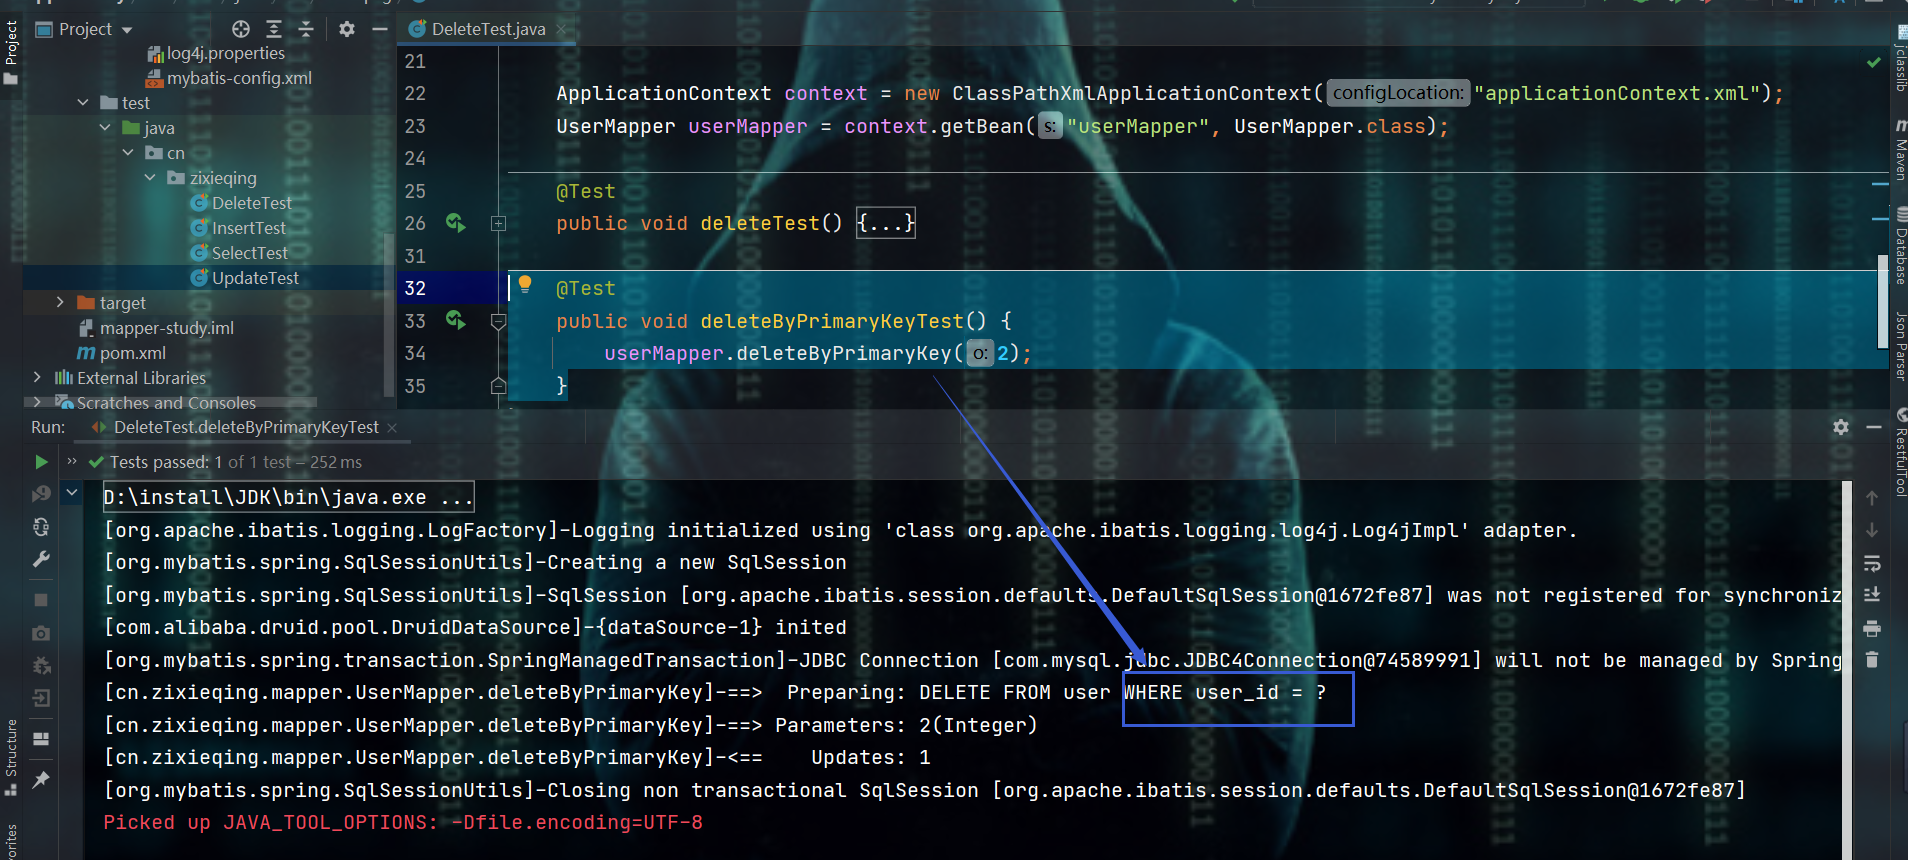Open the Run panel settings gear
1908x860 pixels.
1841,427
